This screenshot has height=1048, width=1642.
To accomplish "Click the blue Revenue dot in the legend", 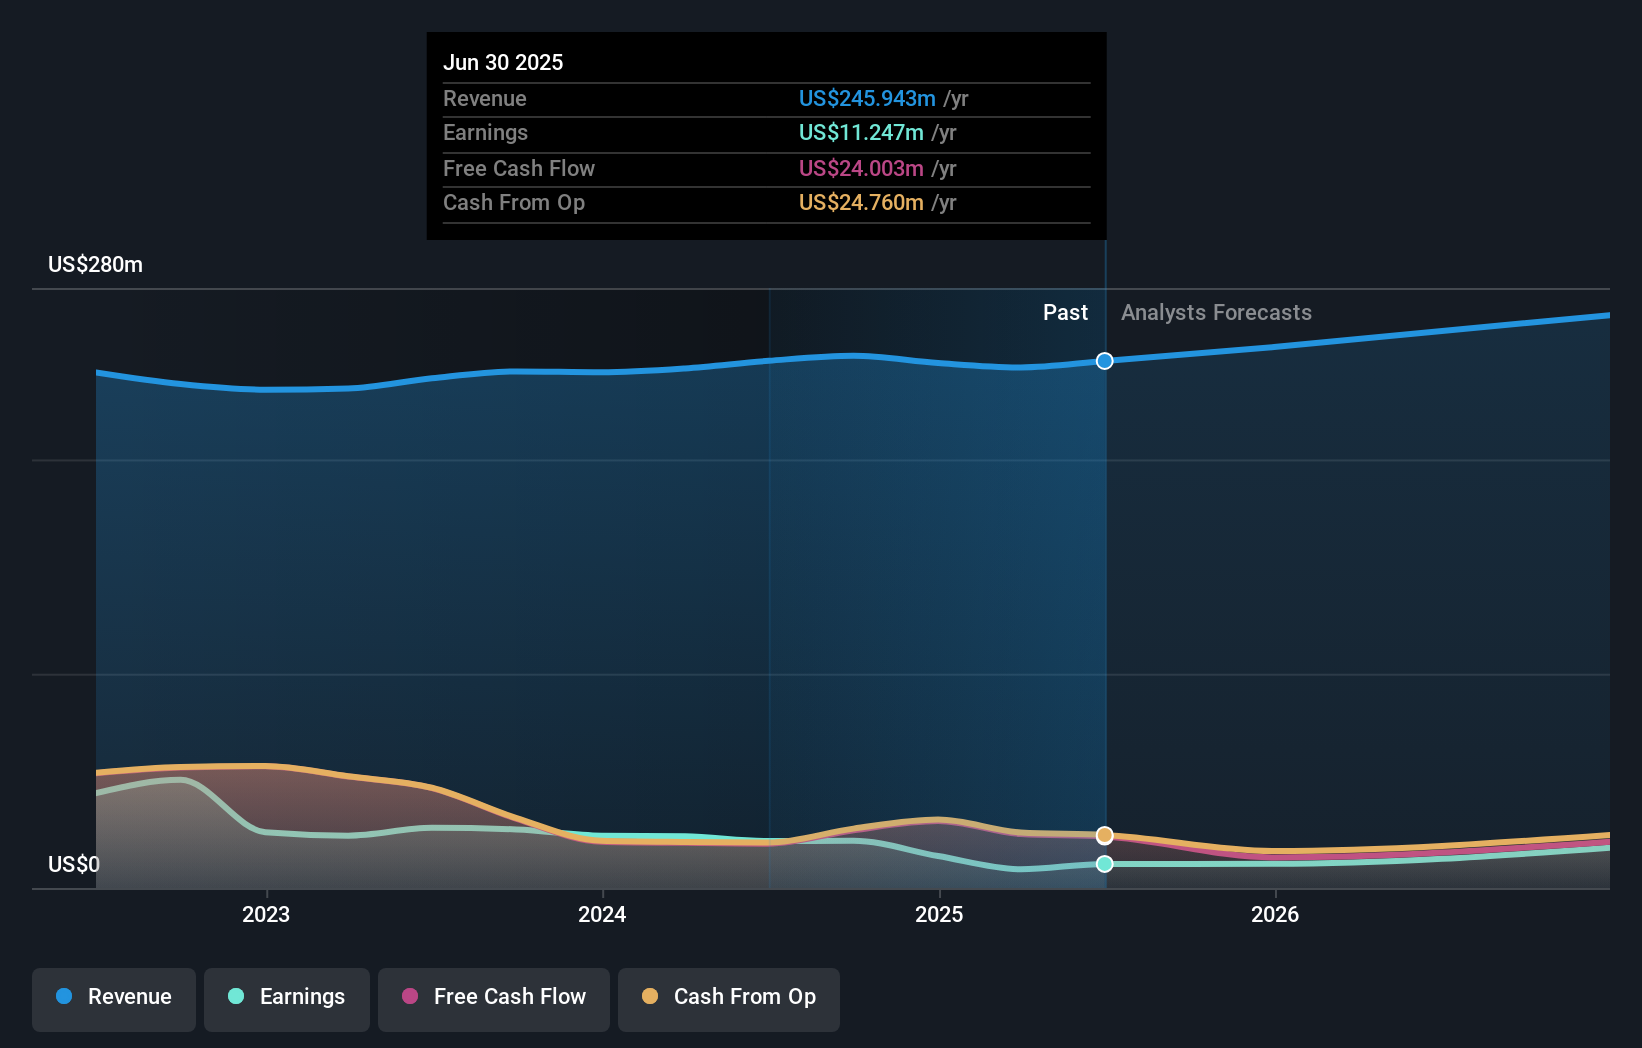I will click(63, 997).
